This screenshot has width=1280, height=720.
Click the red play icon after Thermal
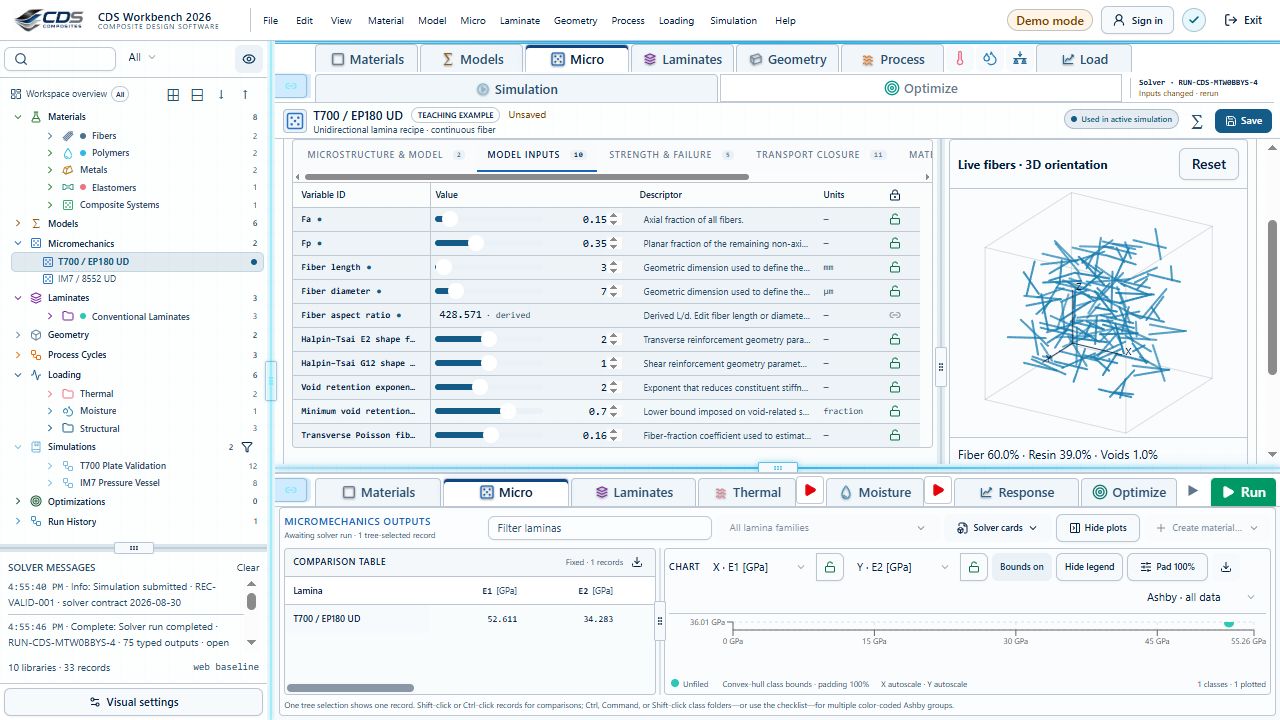point(810,491)
